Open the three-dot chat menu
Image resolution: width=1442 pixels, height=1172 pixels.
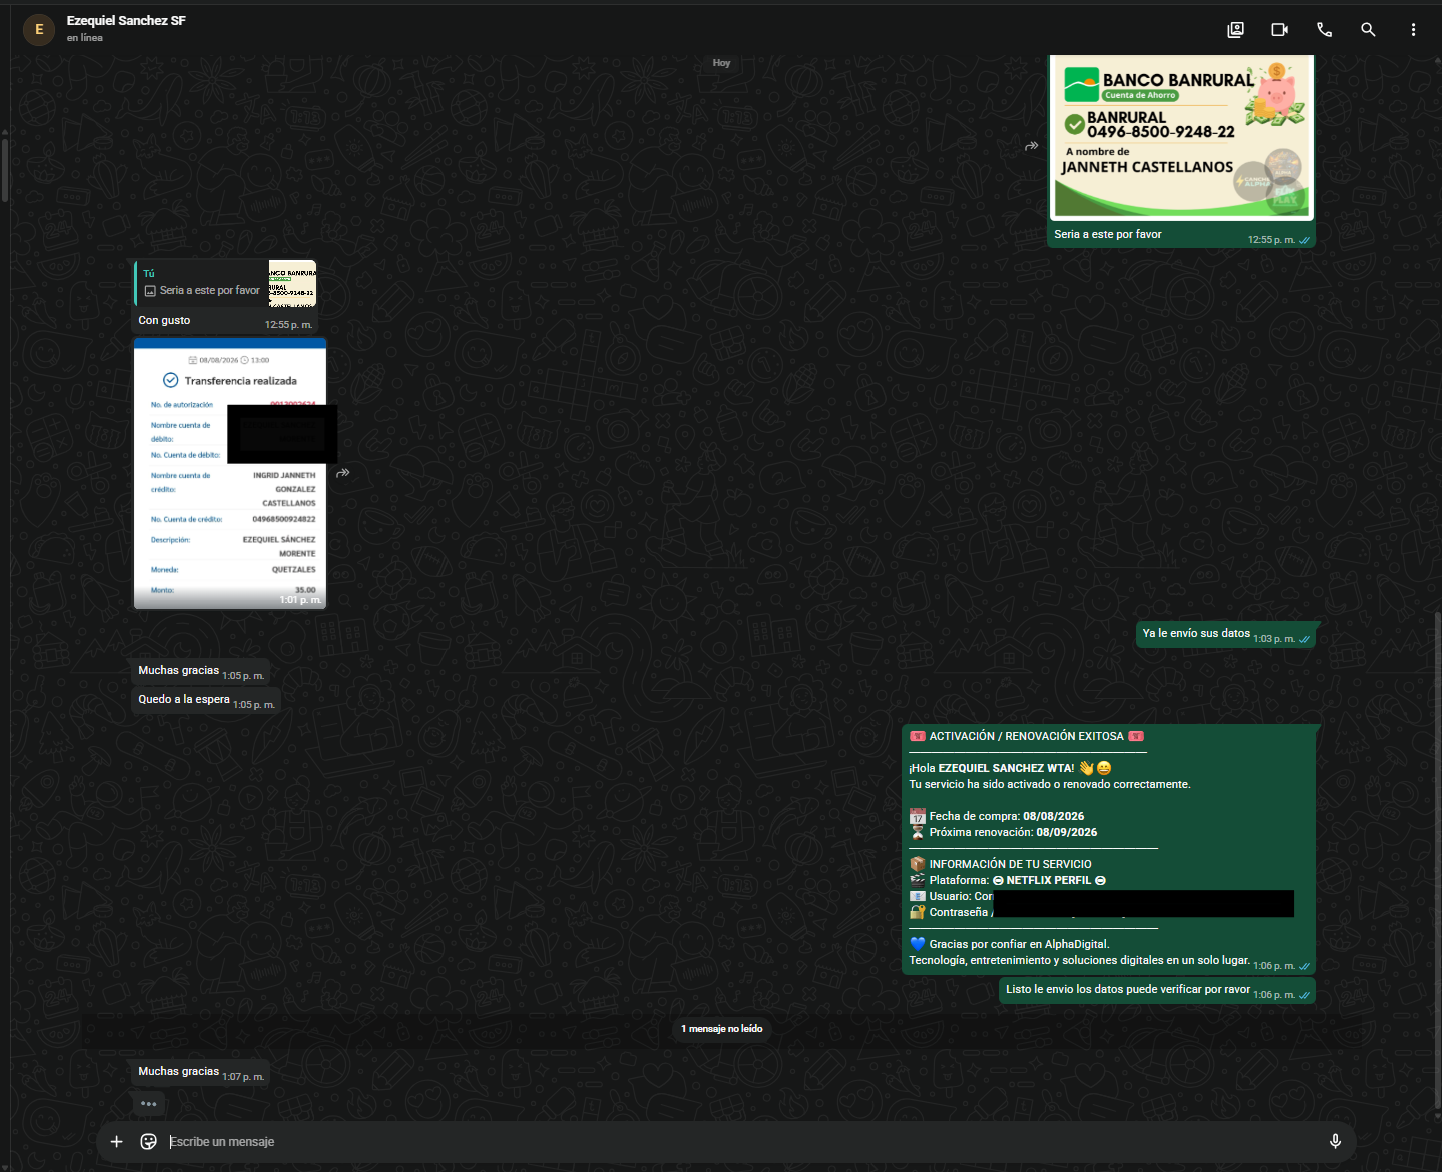point(1413,30)
